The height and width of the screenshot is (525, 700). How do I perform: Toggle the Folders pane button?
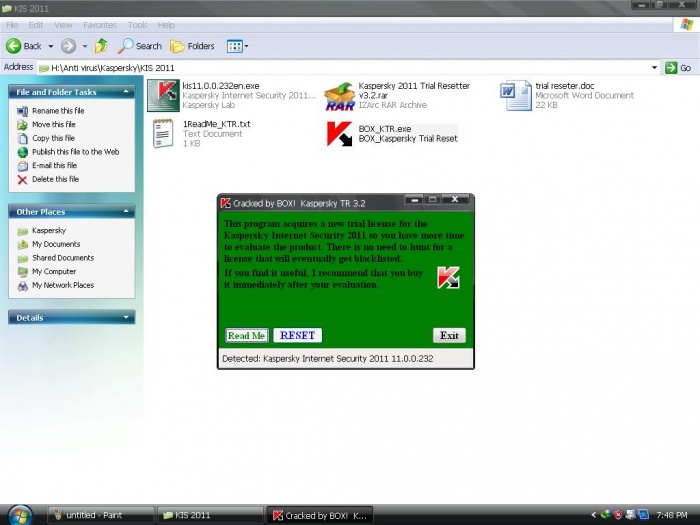coord(192,46)
